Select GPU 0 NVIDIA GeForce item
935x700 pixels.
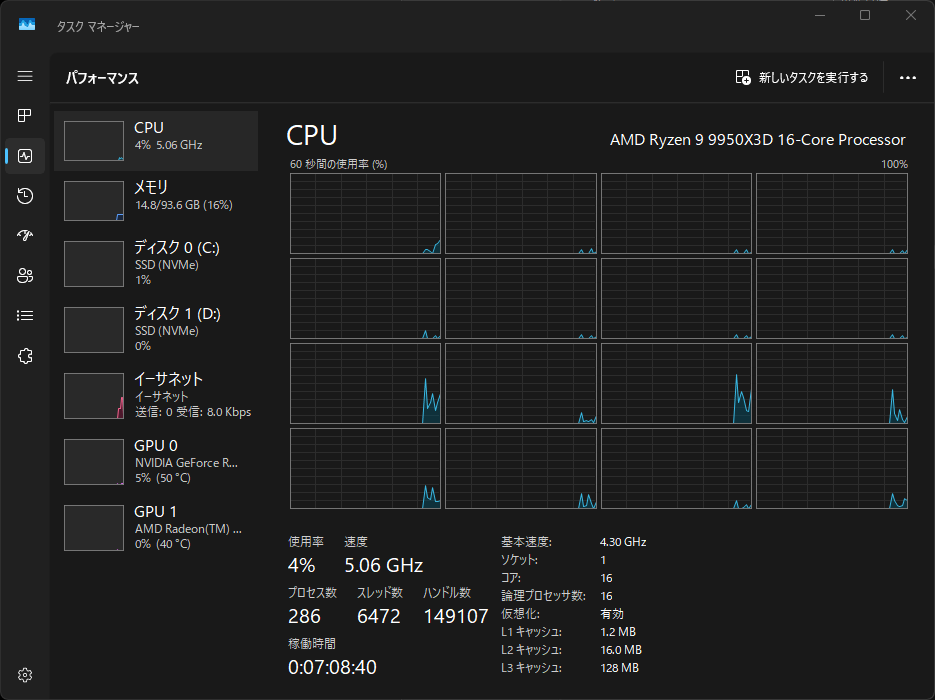click(156, 461)
